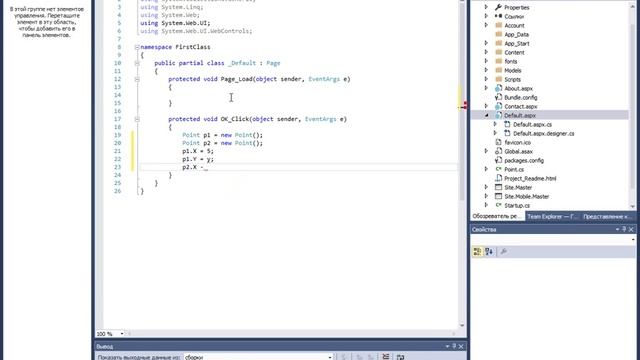
Task: Click the clear all output icon in Вывод toolbar
Action: (x=385, y=357)
